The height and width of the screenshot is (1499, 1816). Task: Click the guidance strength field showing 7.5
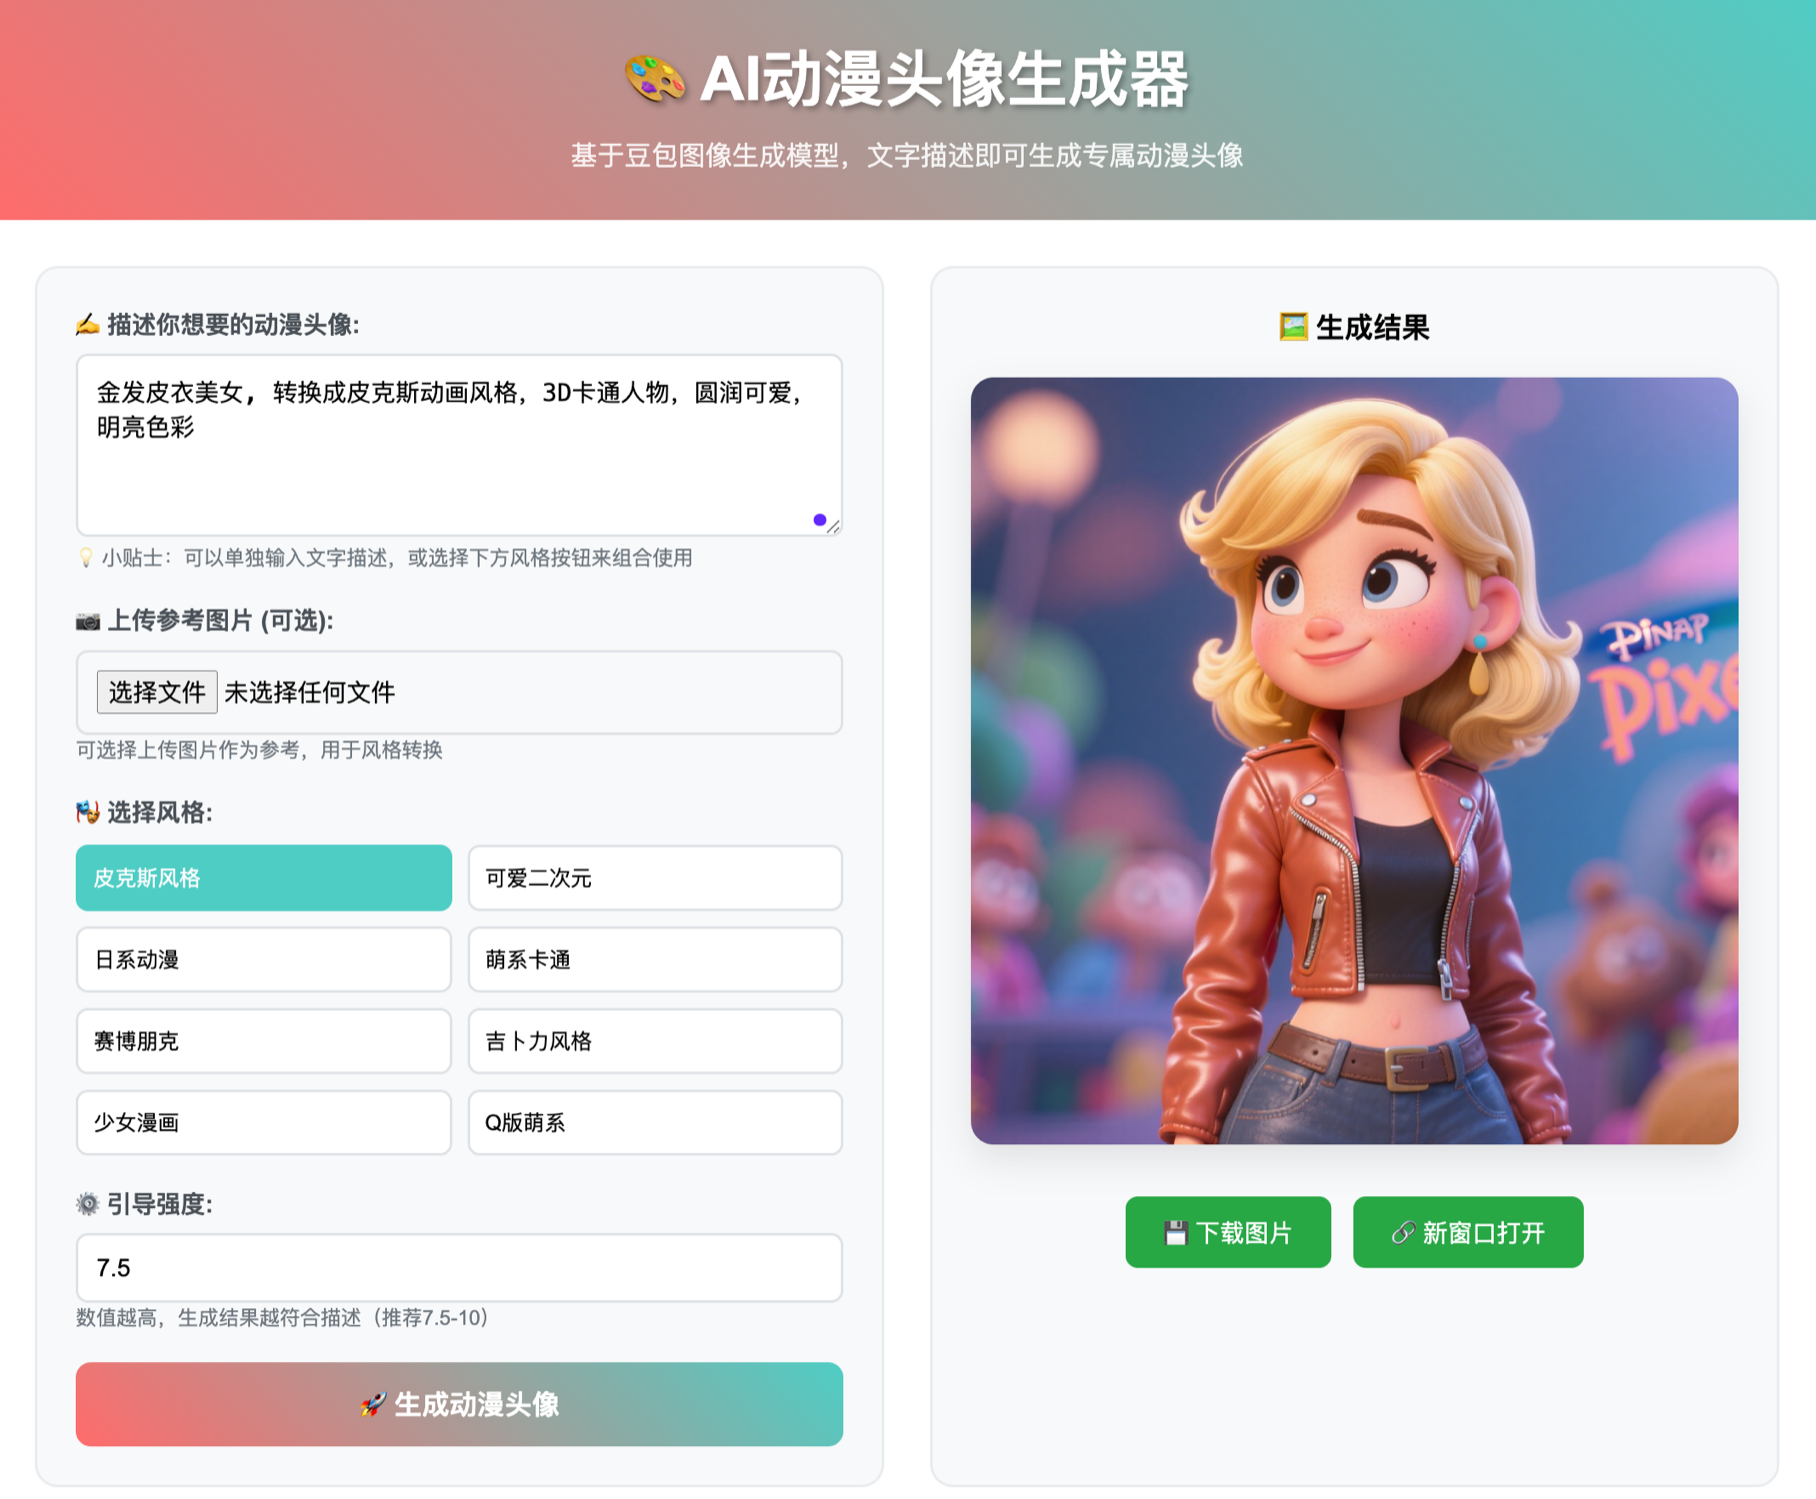click(459, 1268)
